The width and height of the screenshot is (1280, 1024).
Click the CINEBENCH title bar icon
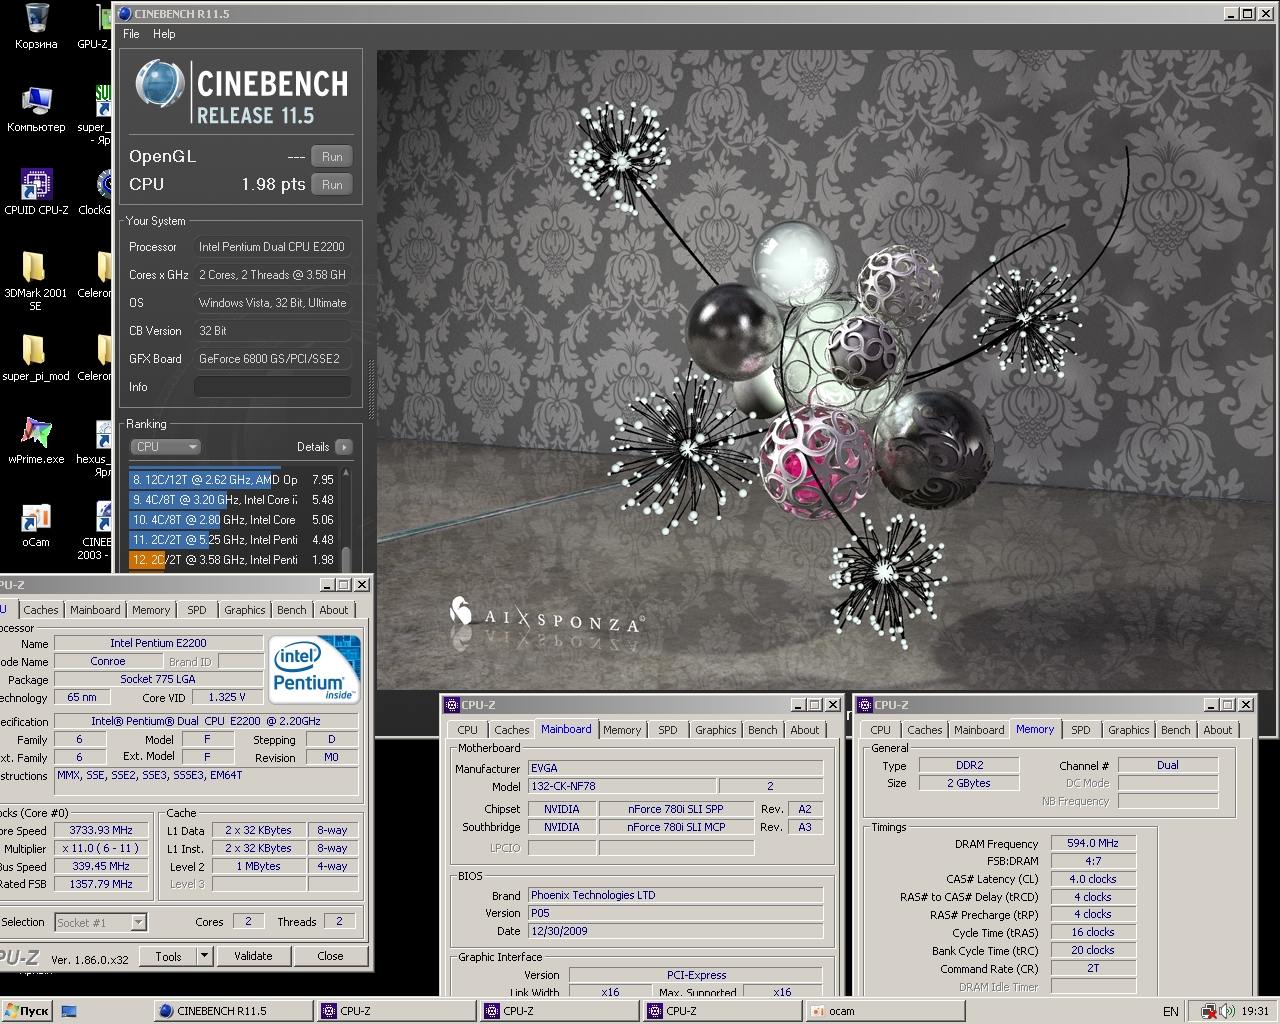point(125,14)
